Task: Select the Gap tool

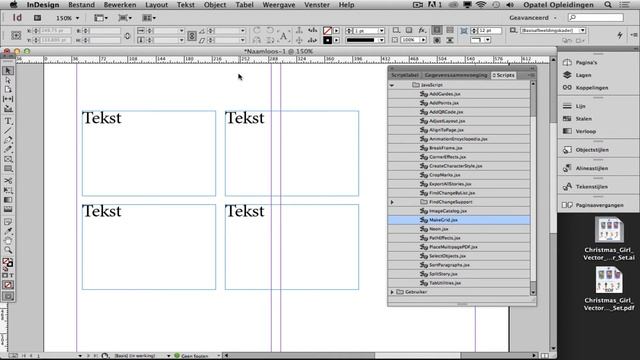Action: coord(8,99)
